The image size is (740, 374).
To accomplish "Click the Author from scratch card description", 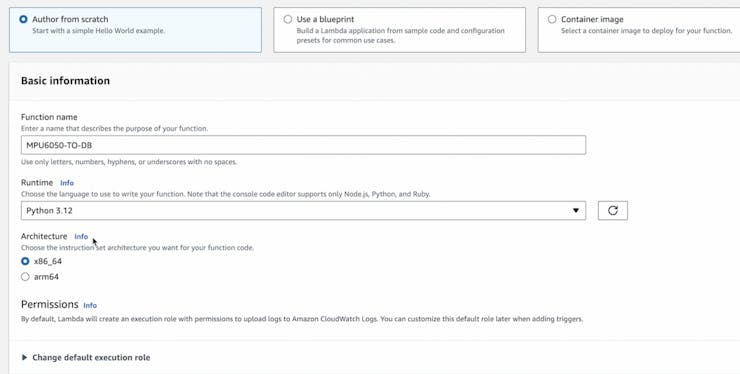I will 99,31.
